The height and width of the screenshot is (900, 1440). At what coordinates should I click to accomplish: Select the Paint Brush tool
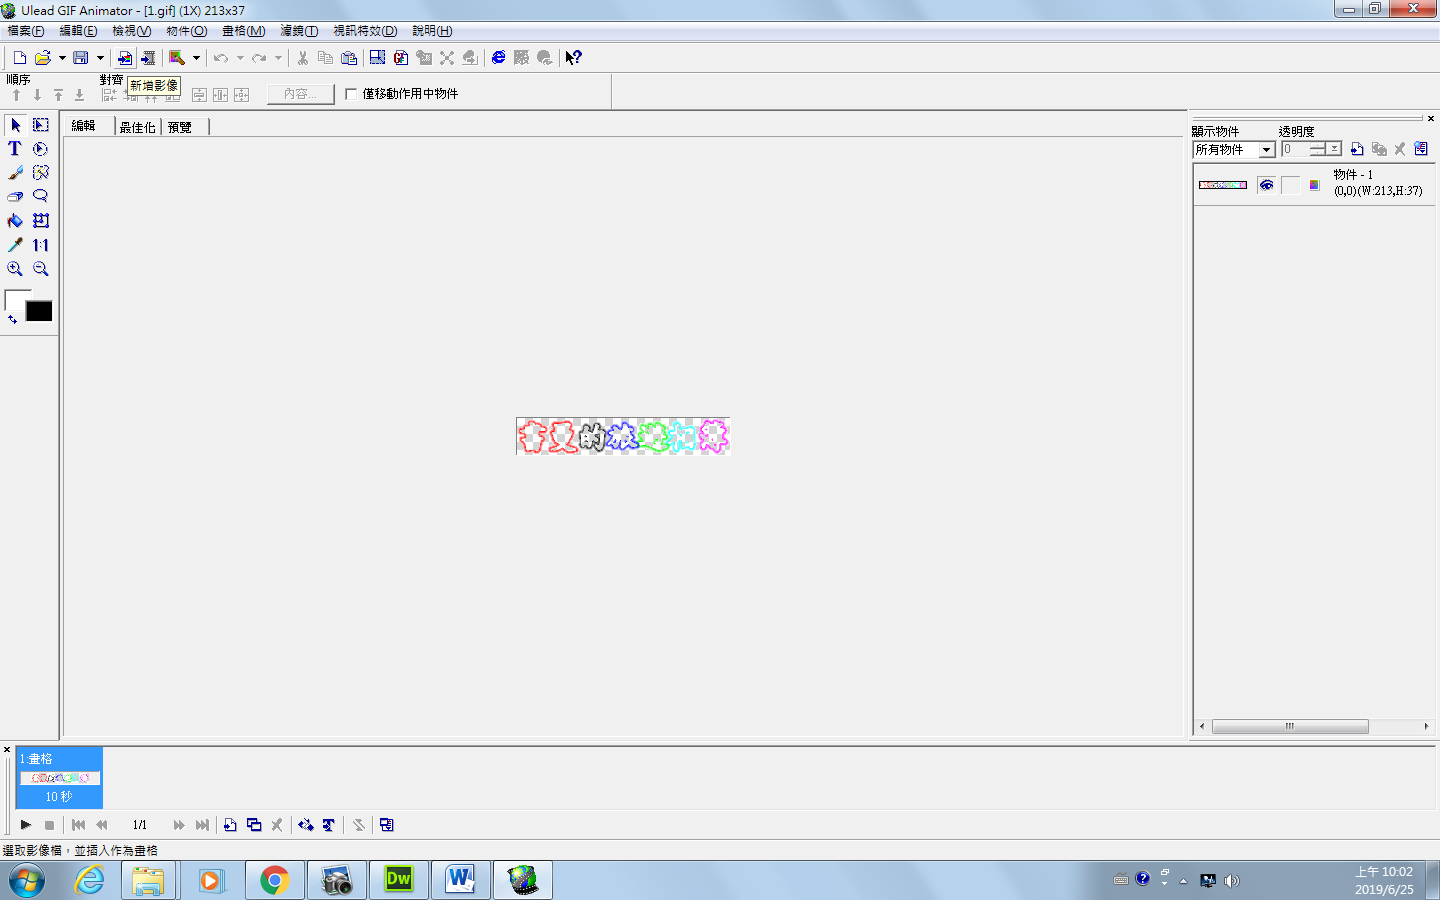pyautogui.click(x=15, y=173)
